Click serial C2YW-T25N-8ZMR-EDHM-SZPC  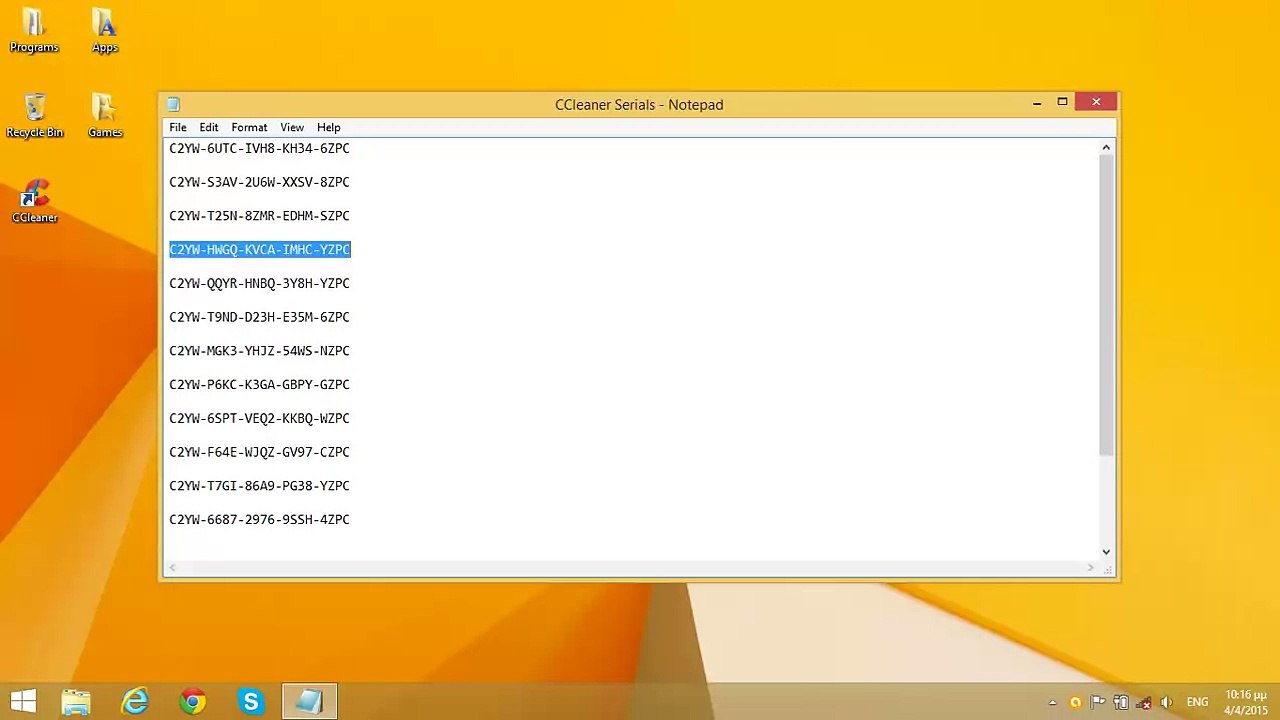click(259, 216)
